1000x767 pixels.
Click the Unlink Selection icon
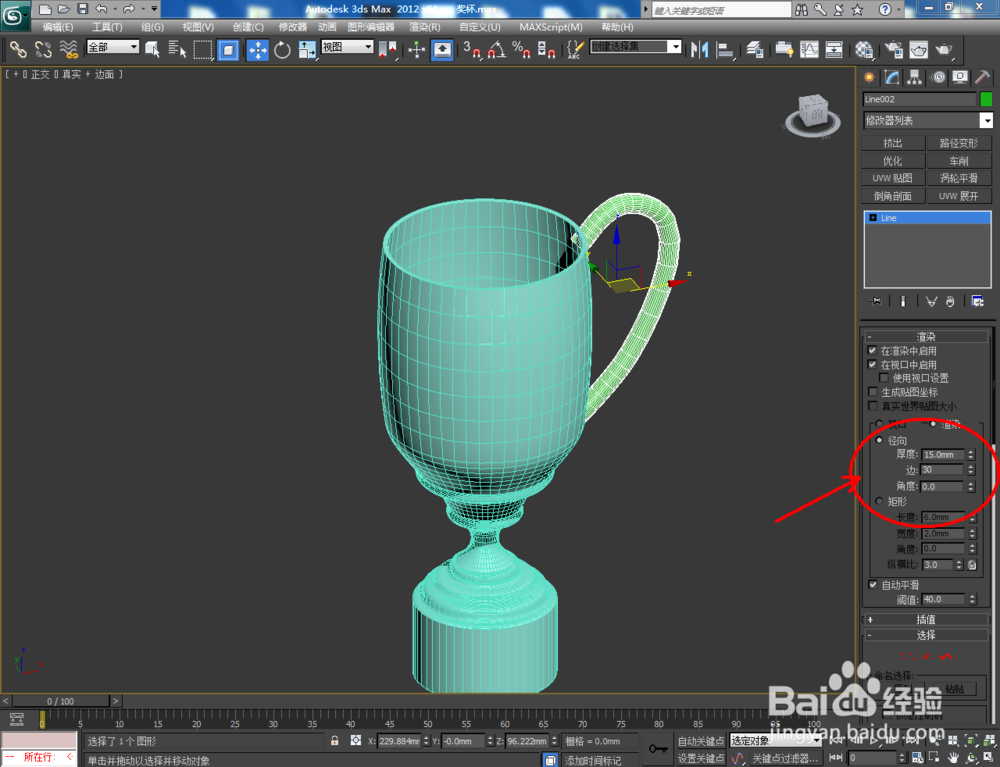tap(43, 49)
